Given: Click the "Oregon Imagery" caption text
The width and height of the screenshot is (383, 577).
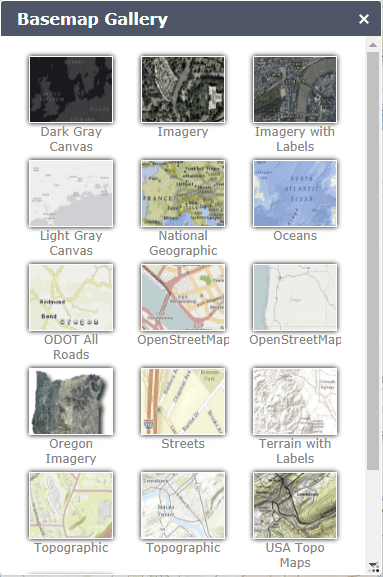Looking at the screenshot, I should (x=71, y=451).
